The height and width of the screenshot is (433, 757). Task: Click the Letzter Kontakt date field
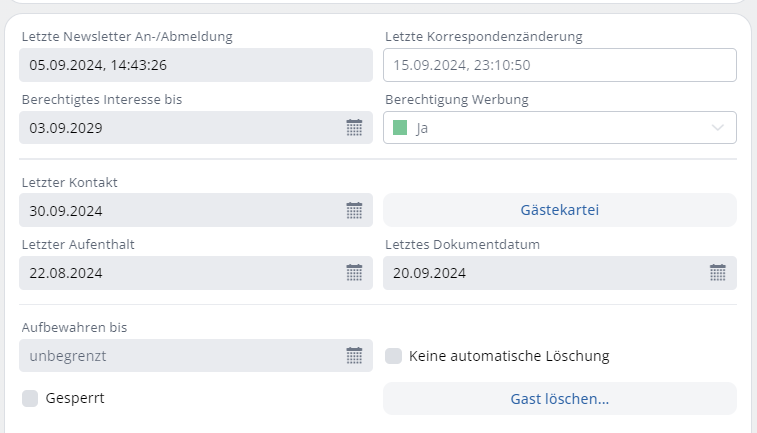180,211
